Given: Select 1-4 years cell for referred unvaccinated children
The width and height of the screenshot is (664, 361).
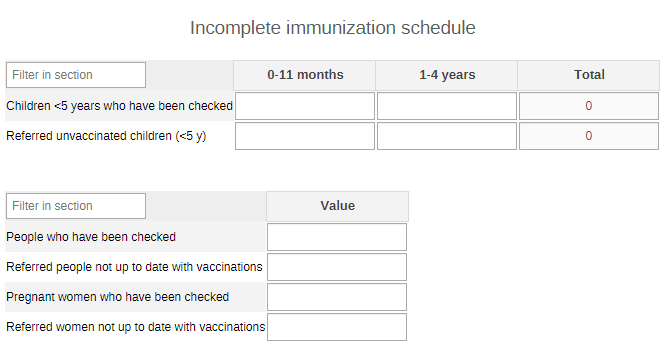Looking at the screenshot, I should click(x=447, y=136).
